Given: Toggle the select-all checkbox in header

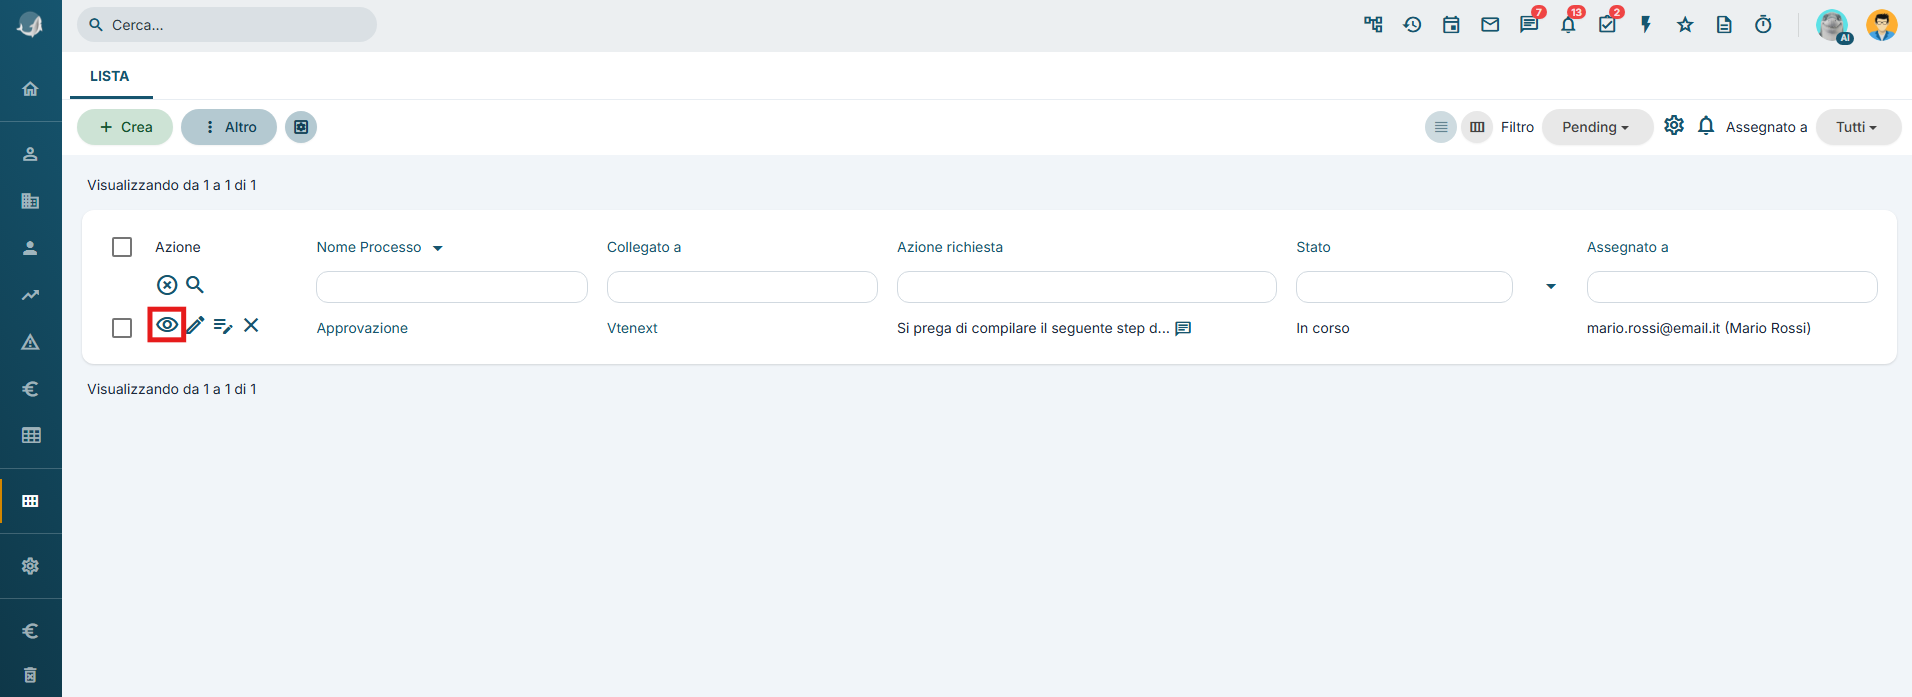Looking at the screenshot, I should pos(122,247).
